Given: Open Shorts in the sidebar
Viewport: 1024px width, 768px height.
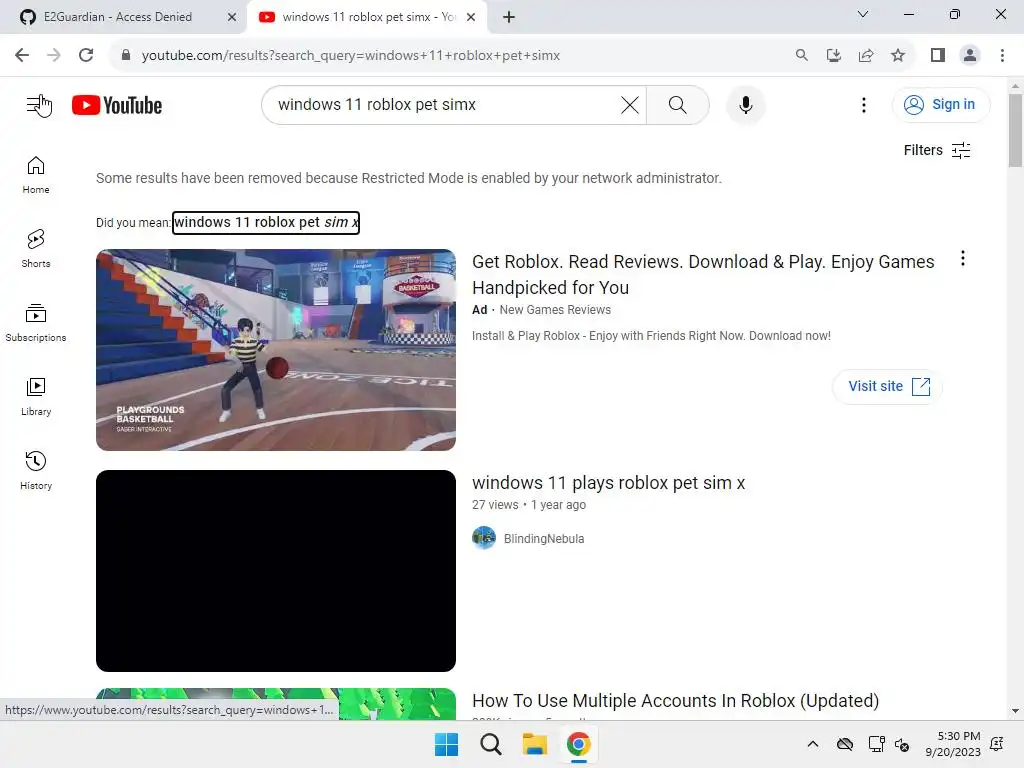Looking at the screenshot, I should click(x=36, y=249).
